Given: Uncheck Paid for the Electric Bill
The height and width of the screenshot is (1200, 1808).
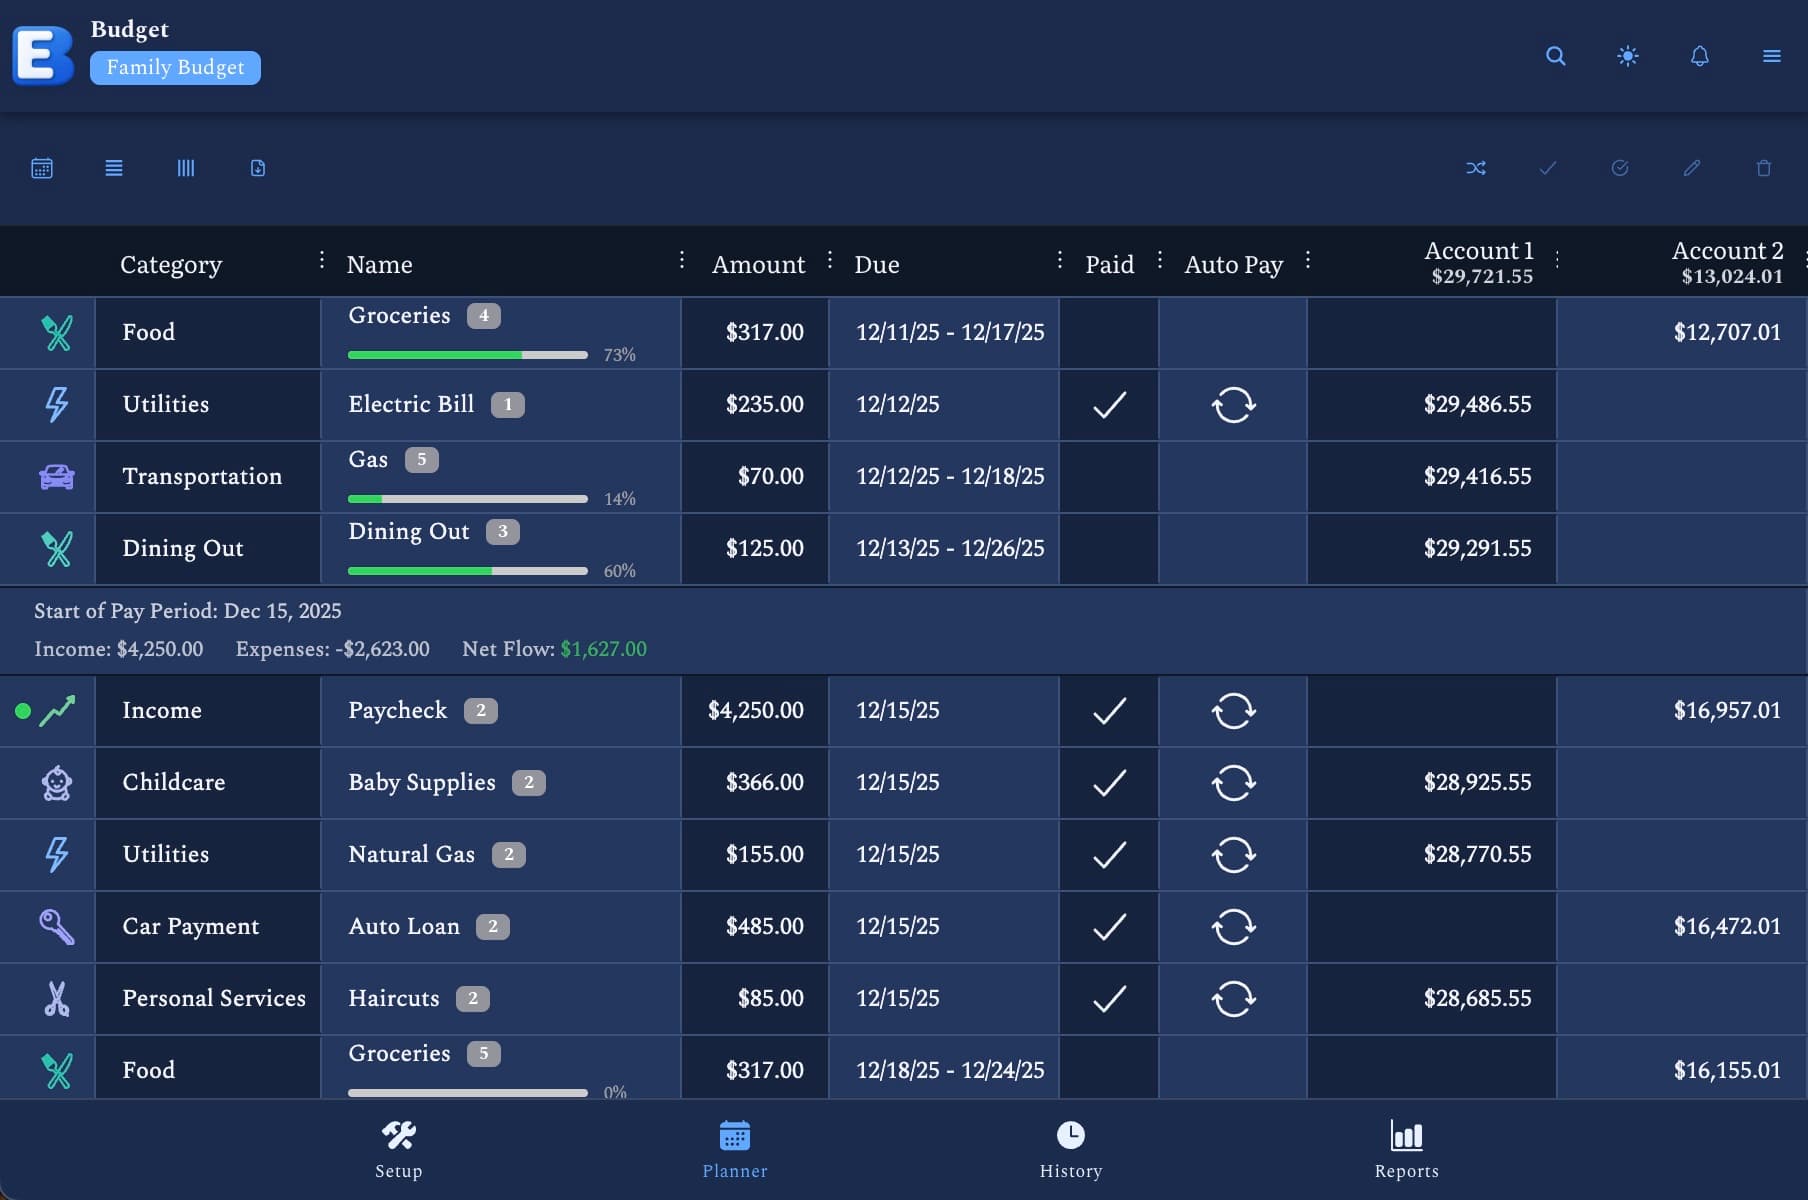Looking at the screenshot, I should pos(1108,405).
